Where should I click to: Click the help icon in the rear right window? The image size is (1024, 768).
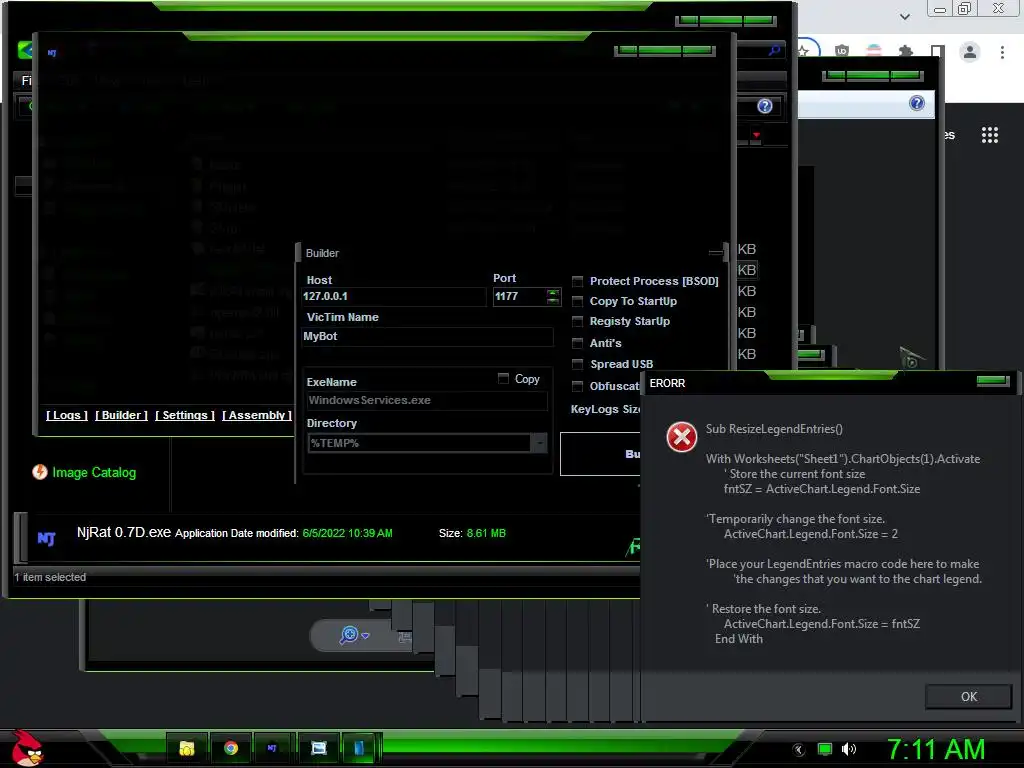pyautogui.click(x=917, y=103)
